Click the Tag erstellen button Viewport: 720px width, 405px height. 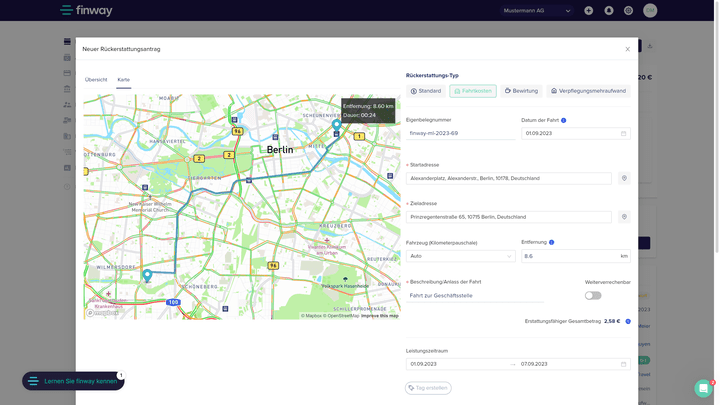point(428,388)
